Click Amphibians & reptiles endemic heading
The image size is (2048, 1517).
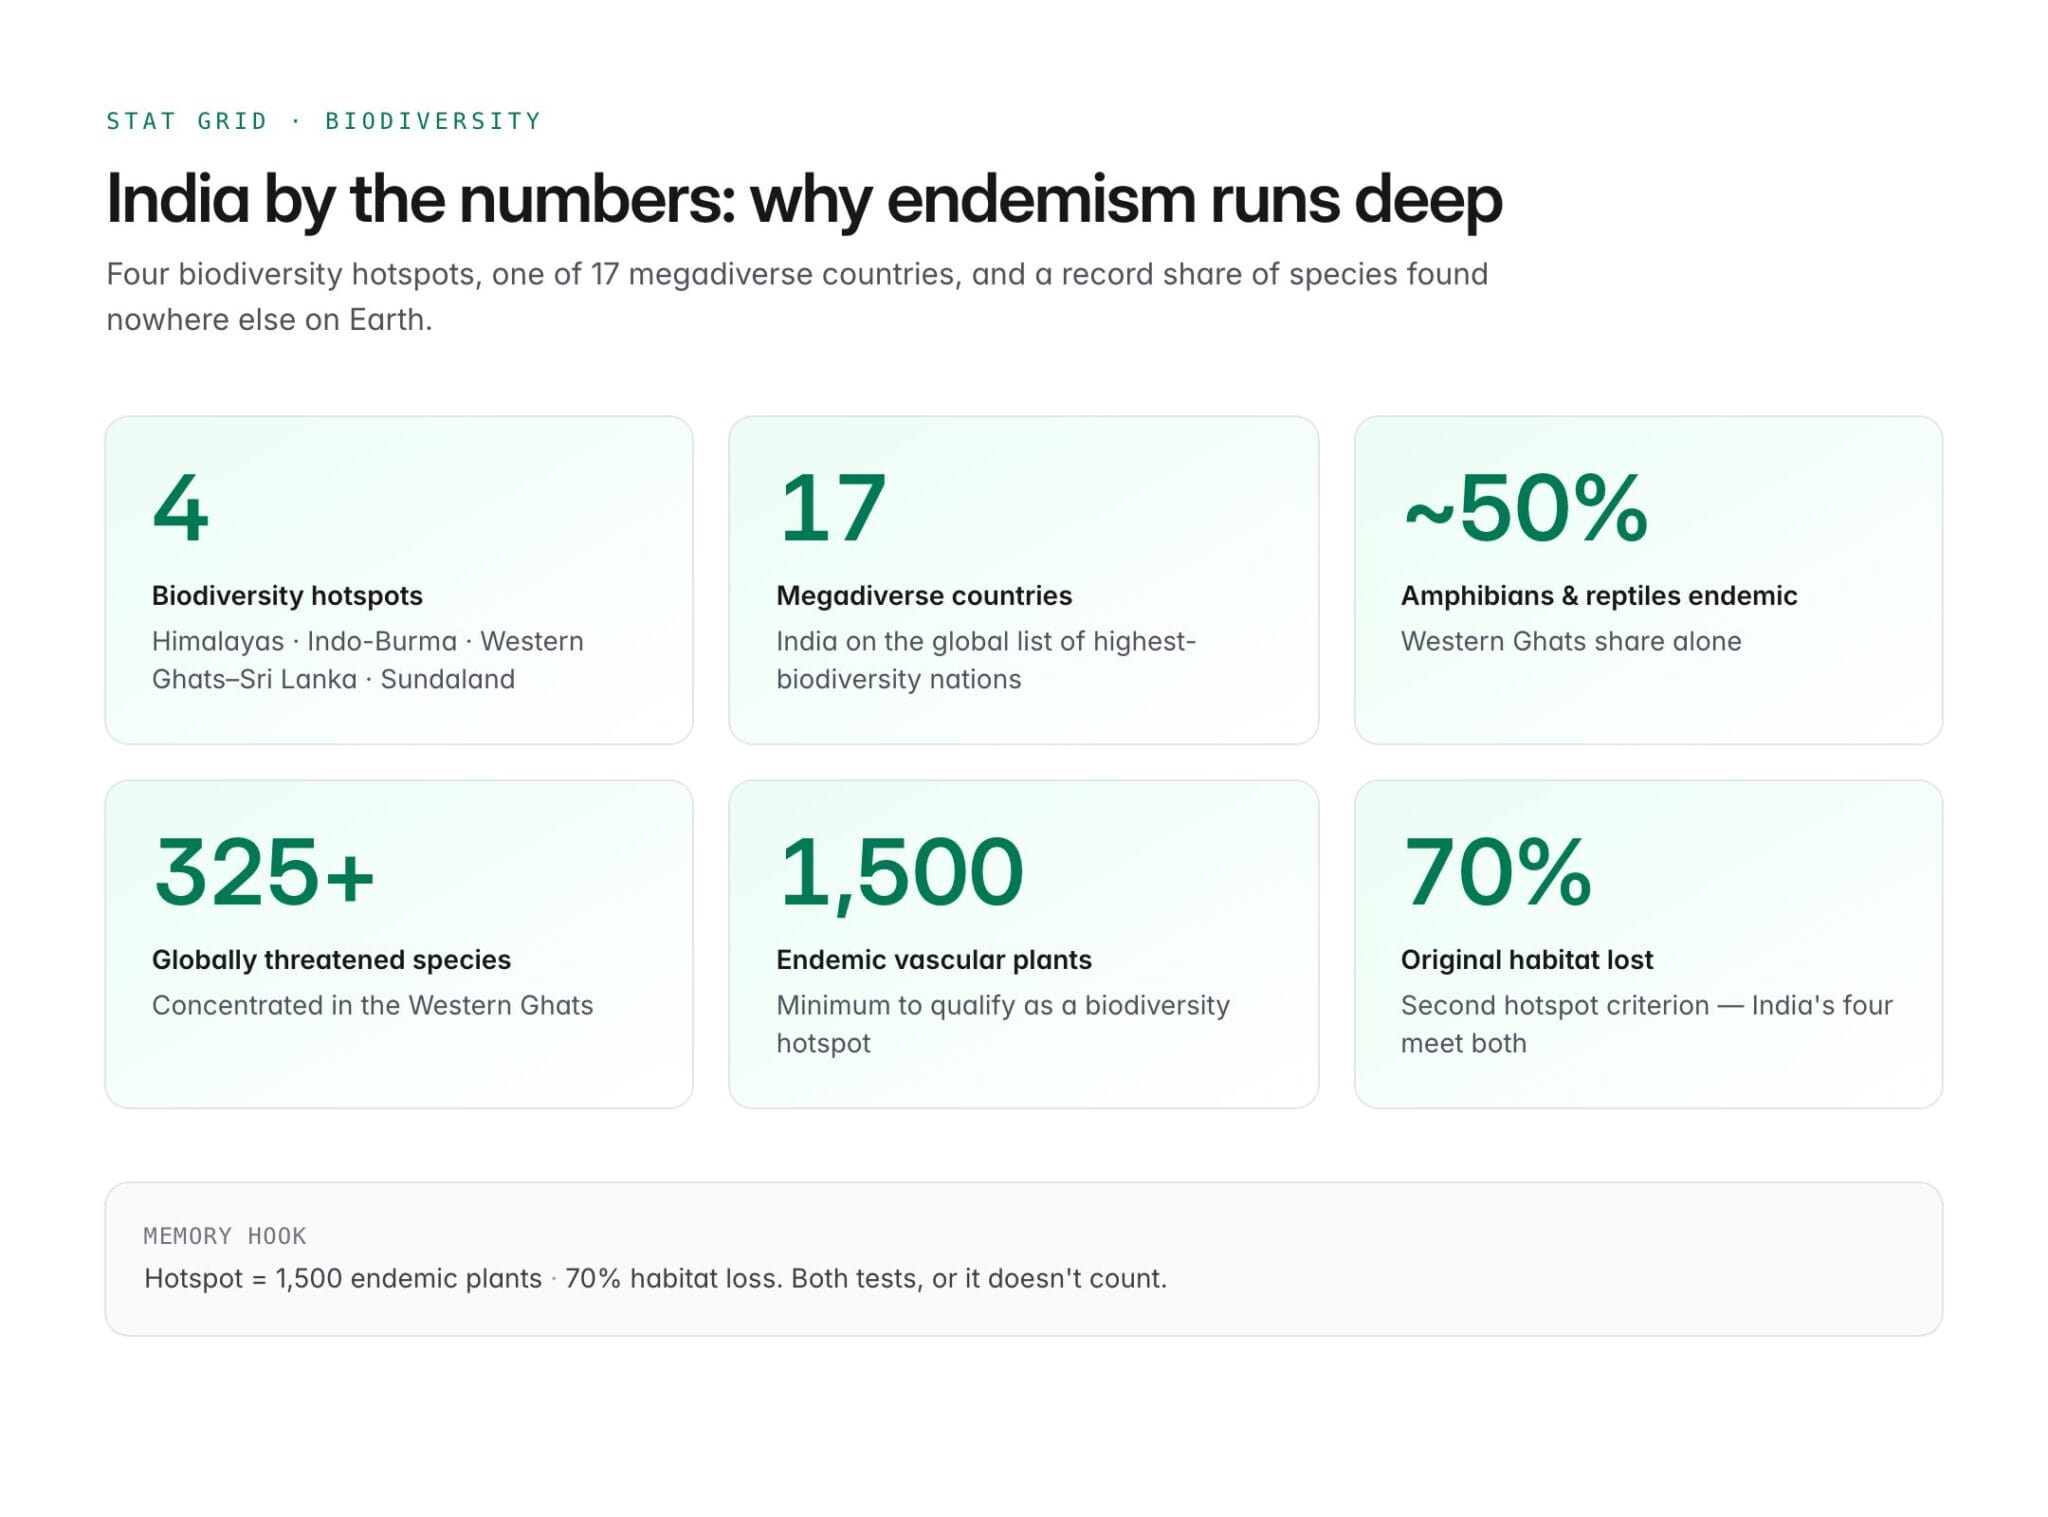(1599, 595)
